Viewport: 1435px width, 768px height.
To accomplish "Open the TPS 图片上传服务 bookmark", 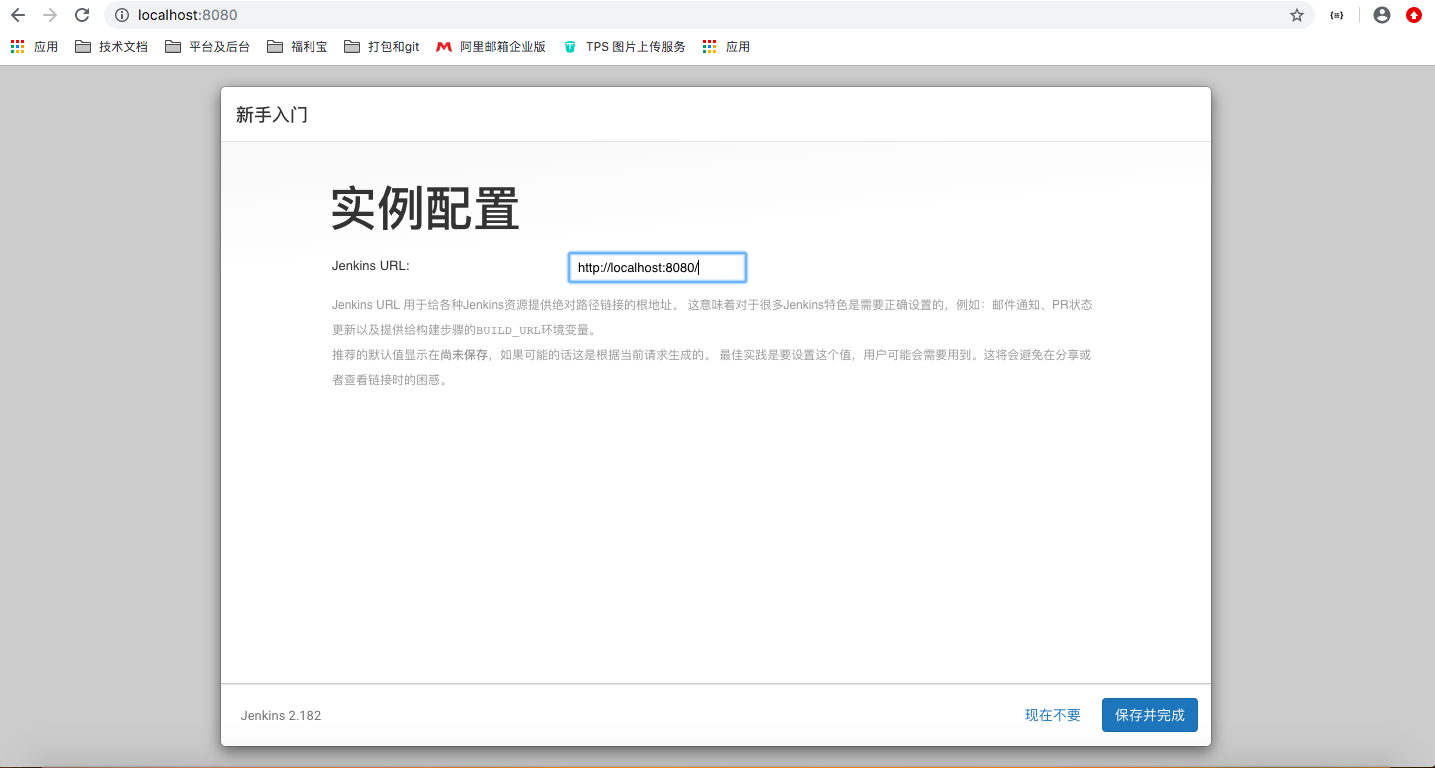I will pos(624,46).
